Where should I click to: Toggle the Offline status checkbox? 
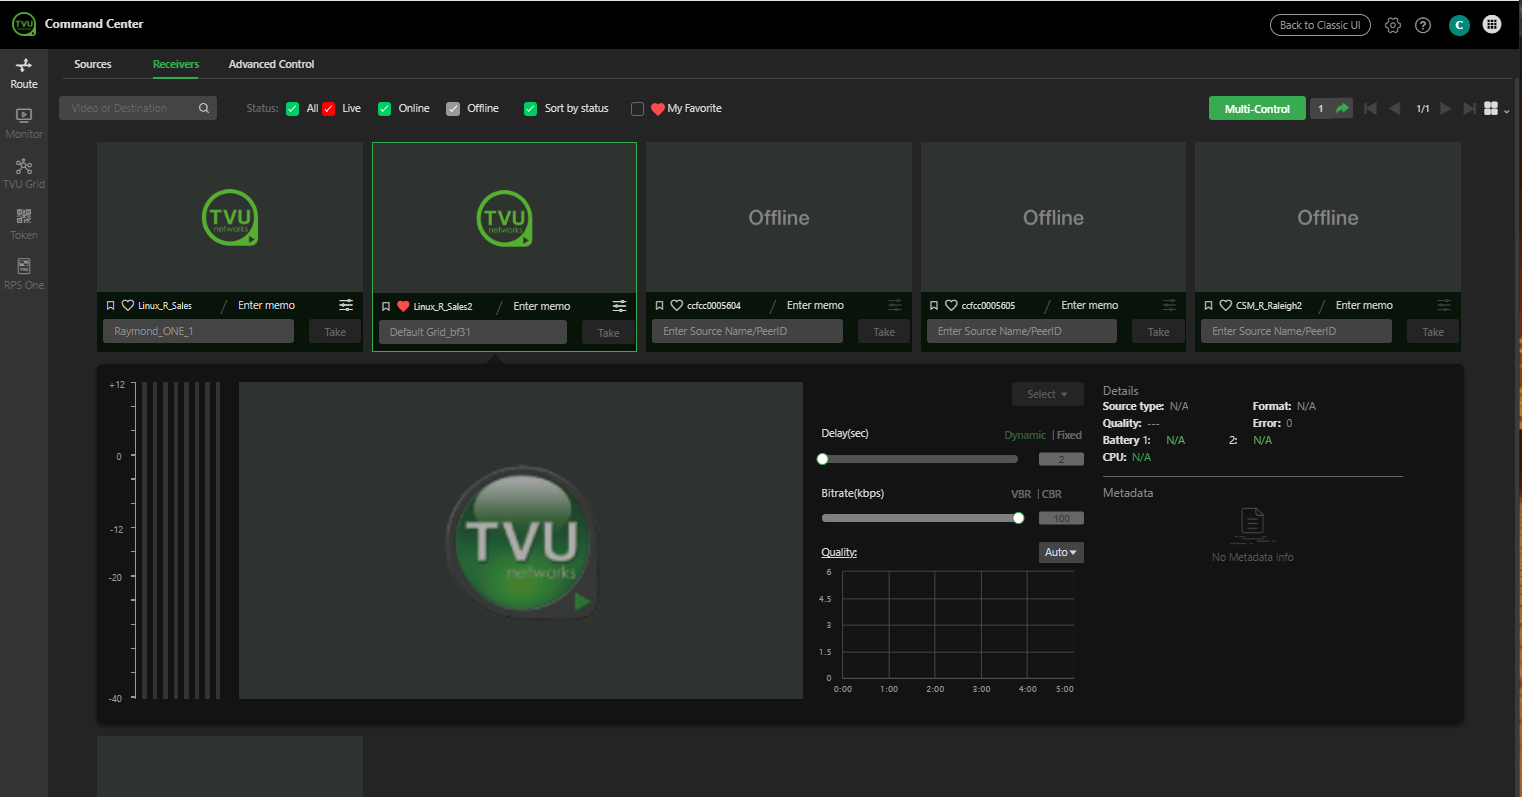click(453, 109)
